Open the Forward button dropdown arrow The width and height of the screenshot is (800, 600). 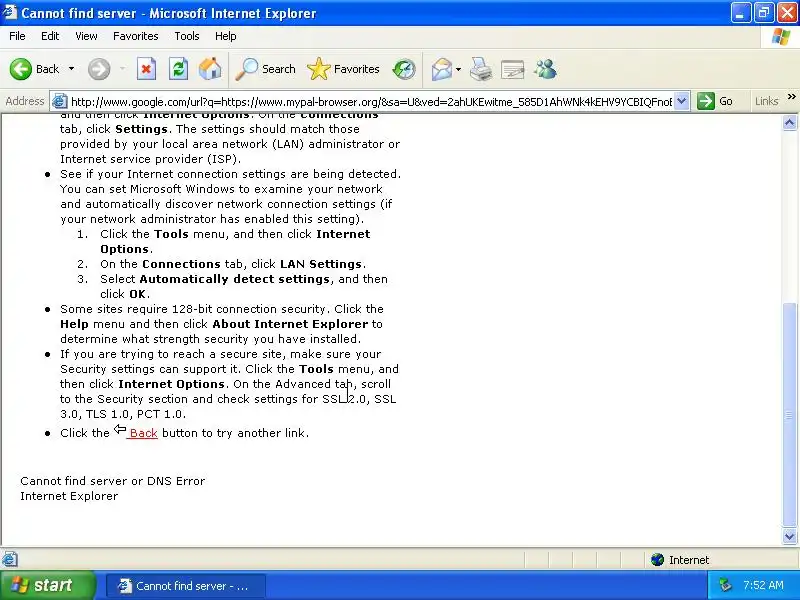(122, 69)
